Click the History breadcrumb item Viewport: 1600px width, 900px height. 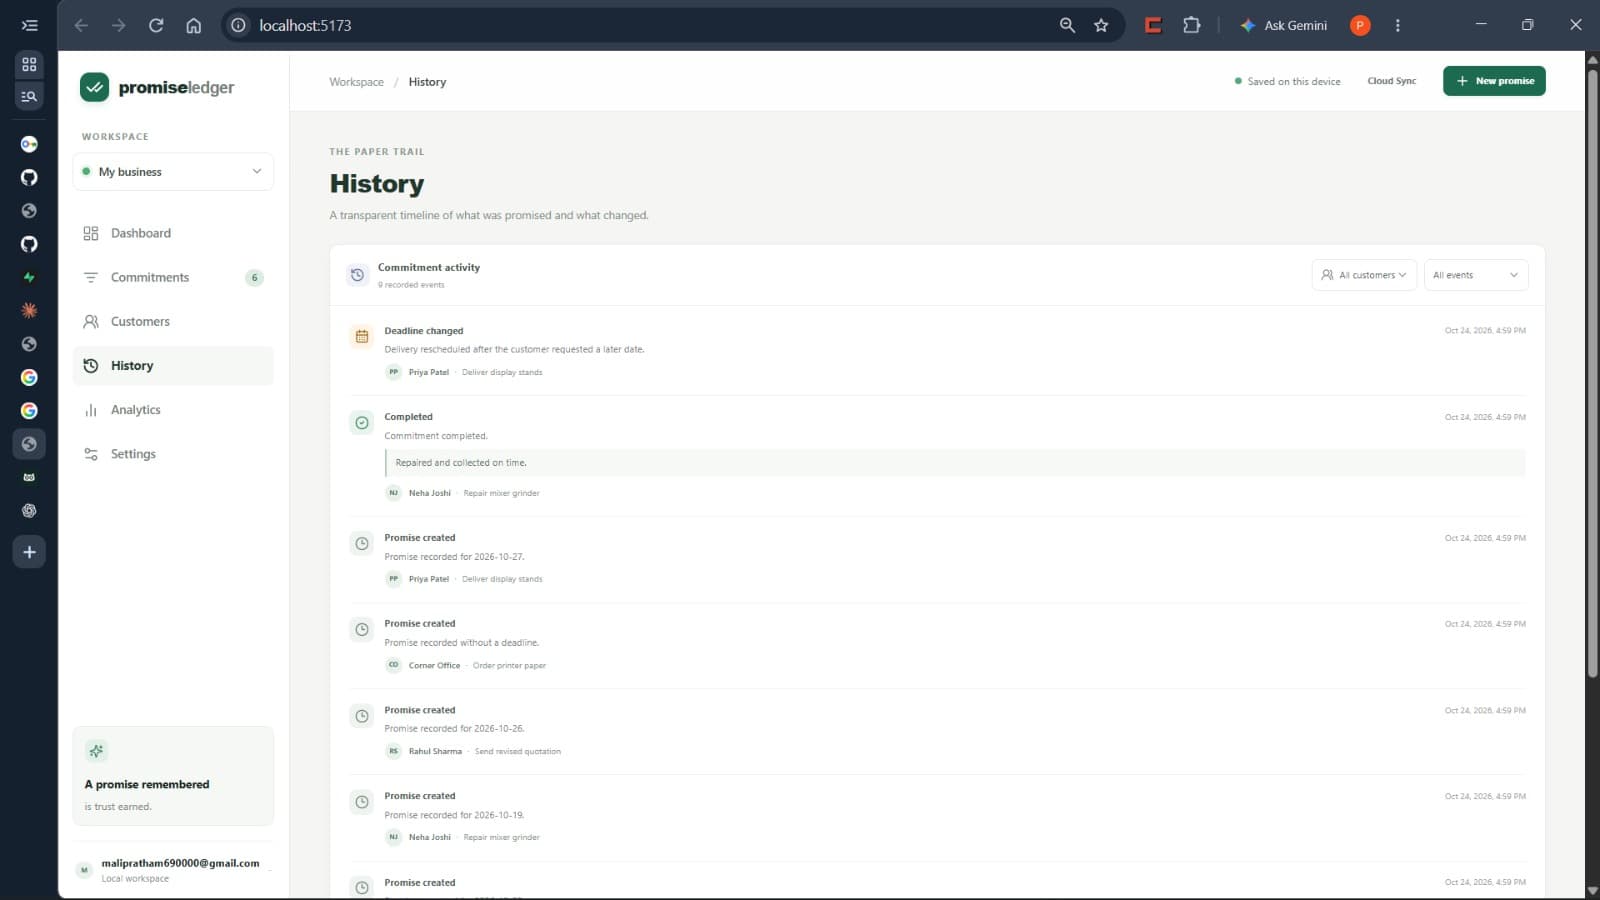tap(427, 82)
